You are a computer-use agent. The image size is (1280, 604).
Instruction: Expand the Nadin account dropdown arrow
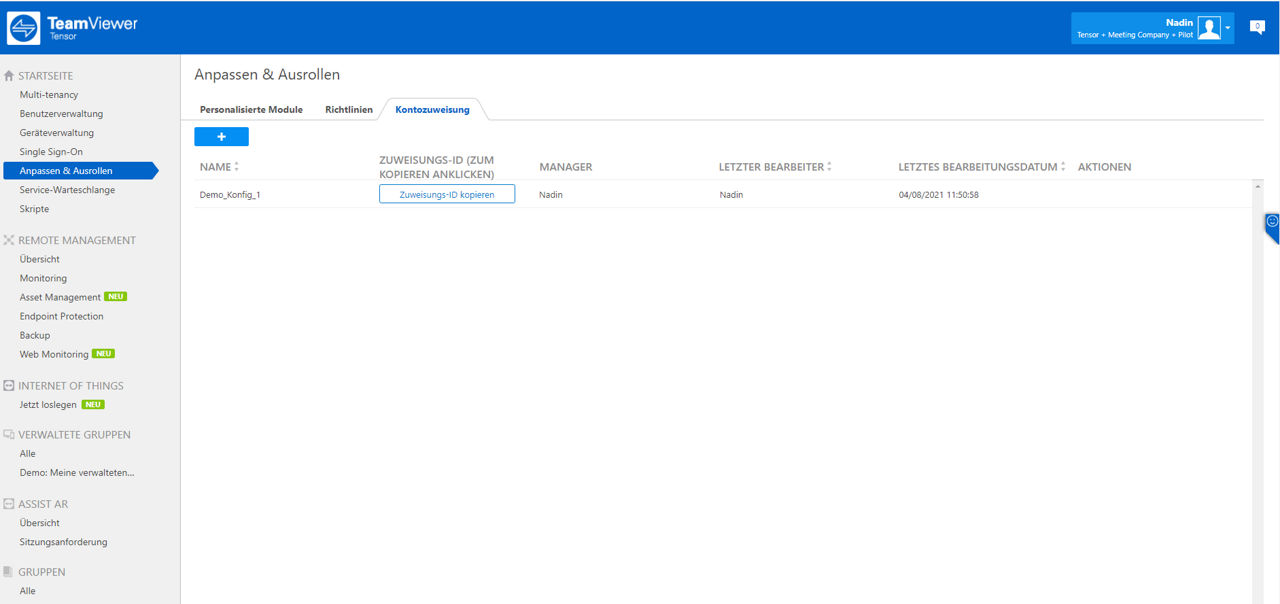1228,29
